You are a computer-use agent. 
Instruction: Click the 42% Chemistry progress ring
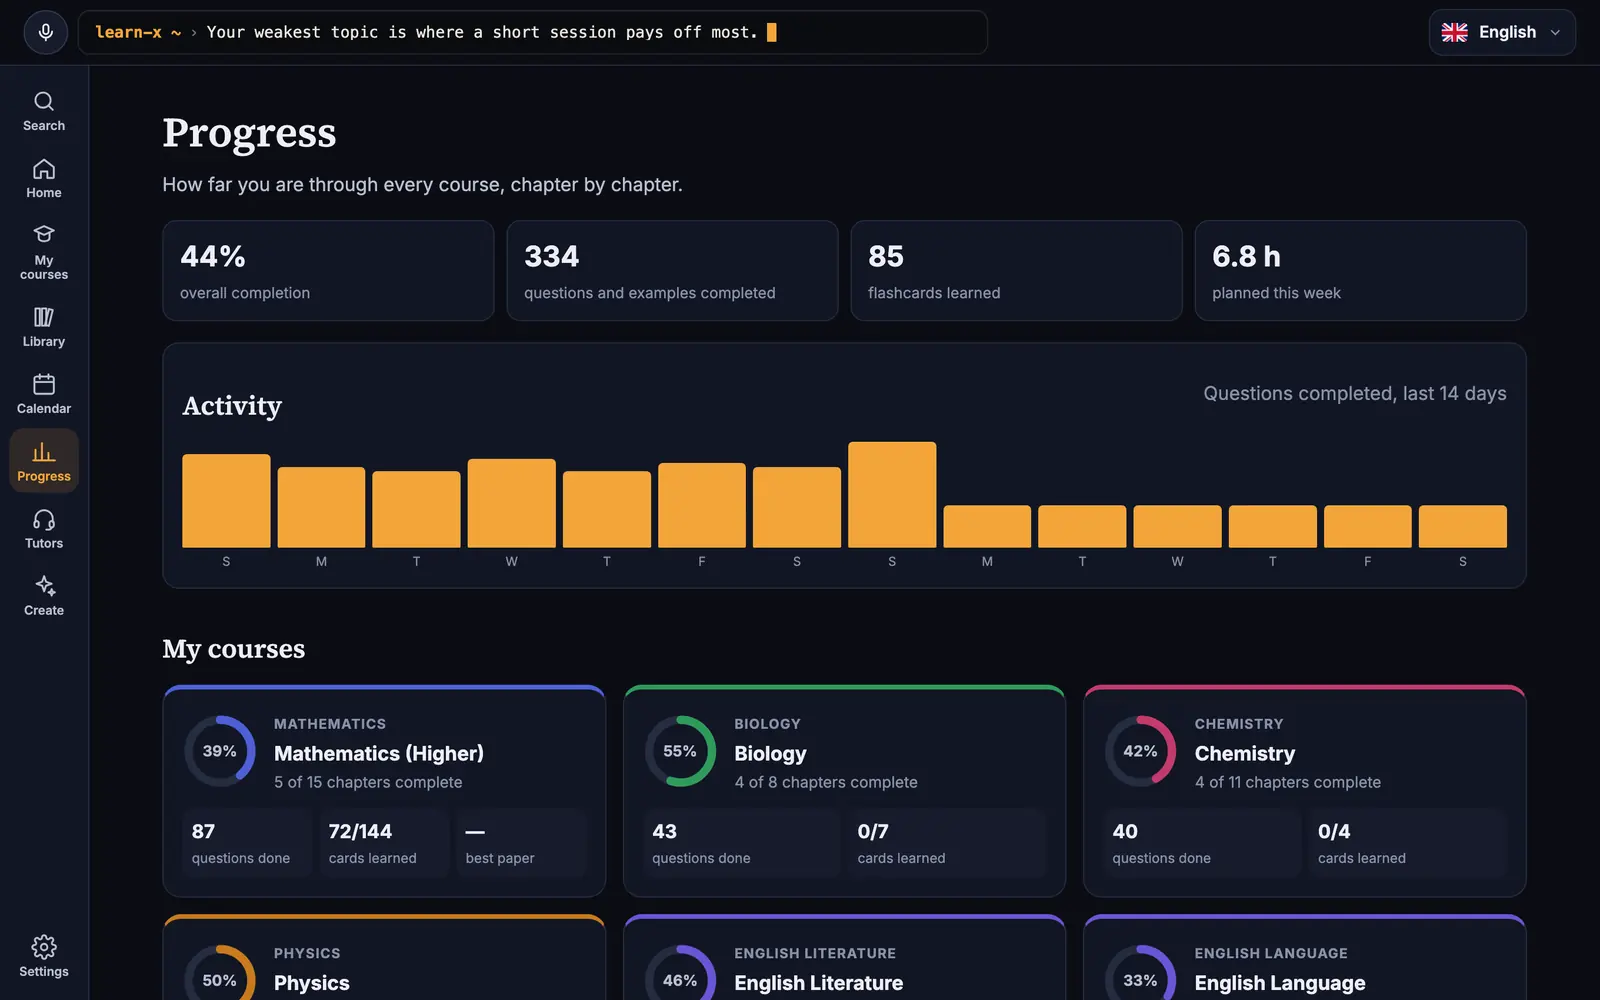click(x=1140, y=751)
